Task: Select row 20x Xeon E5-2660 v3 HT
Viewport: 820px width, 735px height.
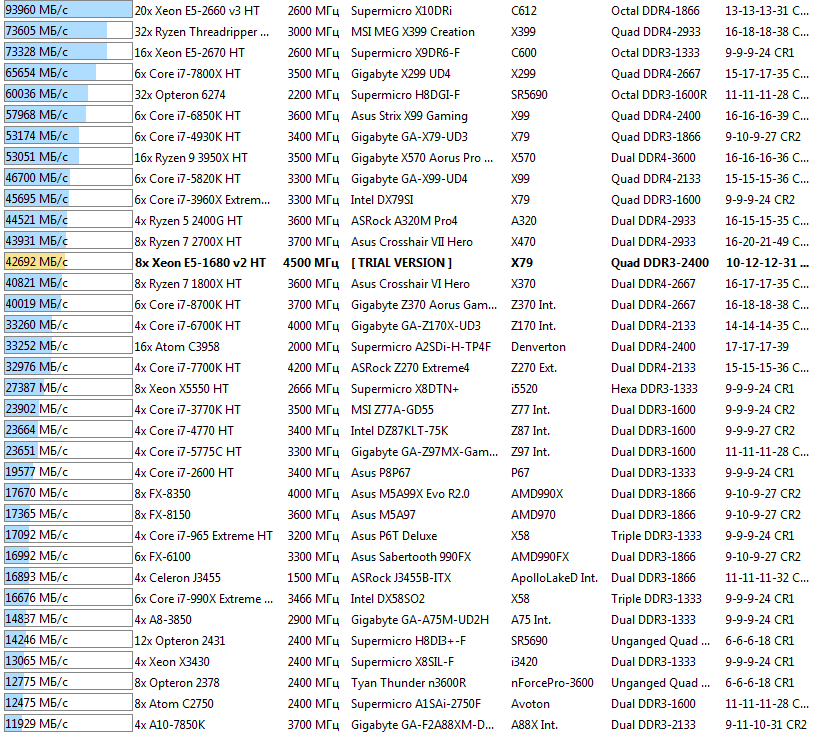Action: tap(197, 10)
